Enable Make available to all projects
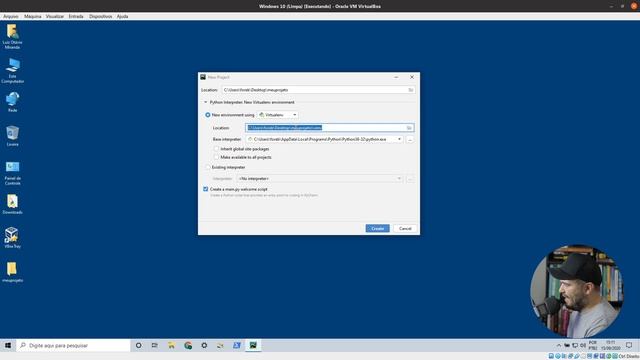This screenshot has width=640, height=360. click(216, 157)
